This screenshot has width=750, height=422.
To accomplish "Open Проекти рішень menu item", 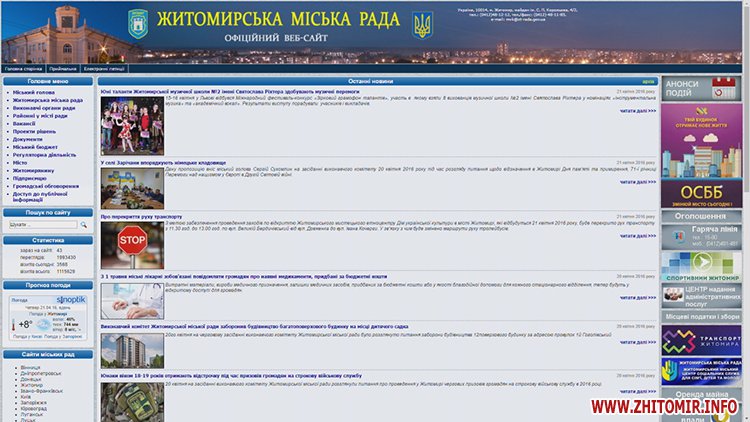I will (x=35, y=131).
